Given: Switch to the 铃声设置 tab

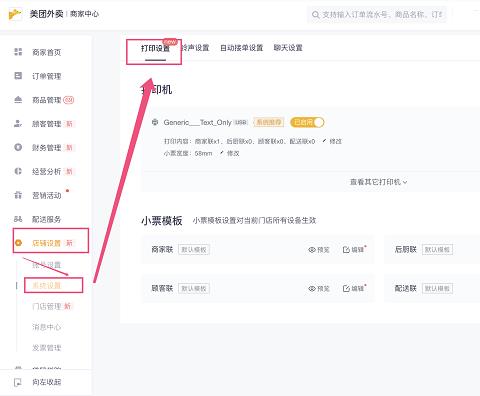Looking at the screenshot, I should pos(195,48).
